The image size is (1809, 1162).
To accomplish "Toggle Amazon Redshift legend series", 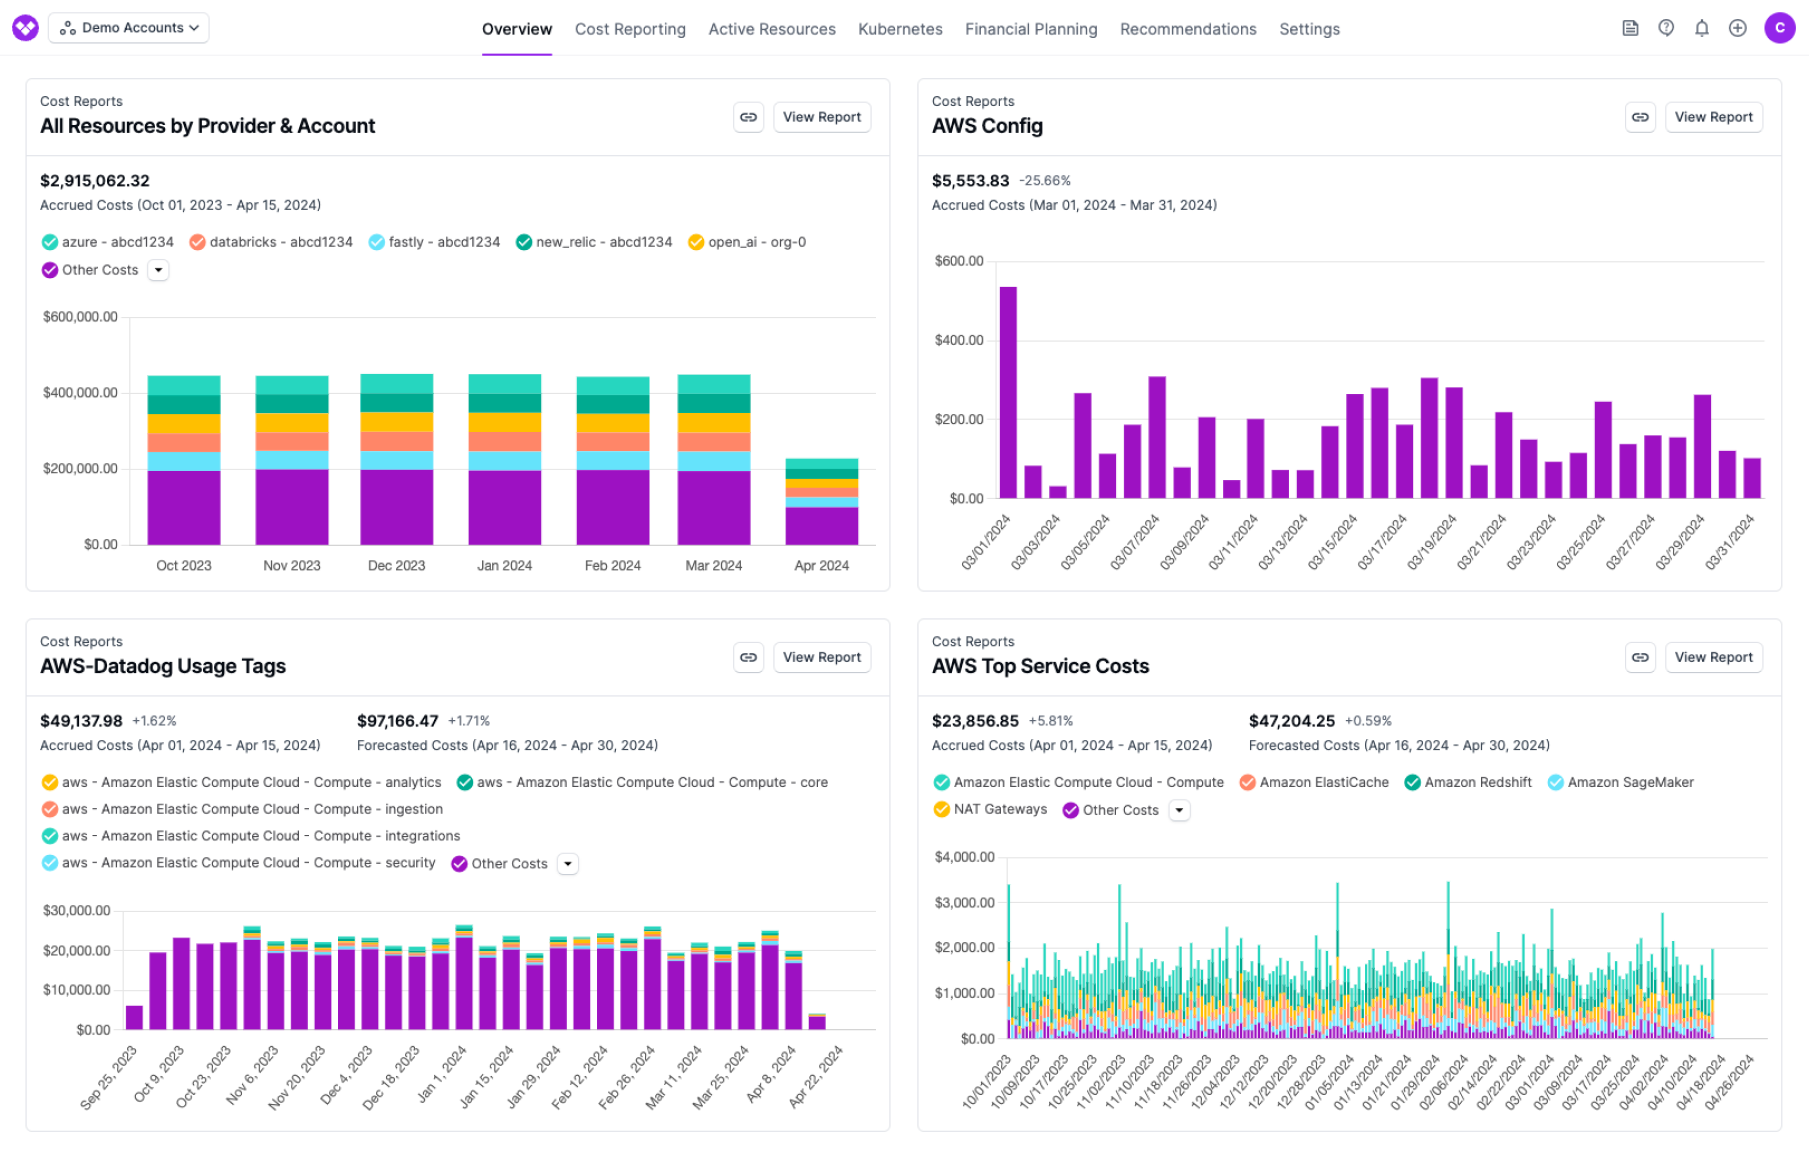I will point(1468,782).
